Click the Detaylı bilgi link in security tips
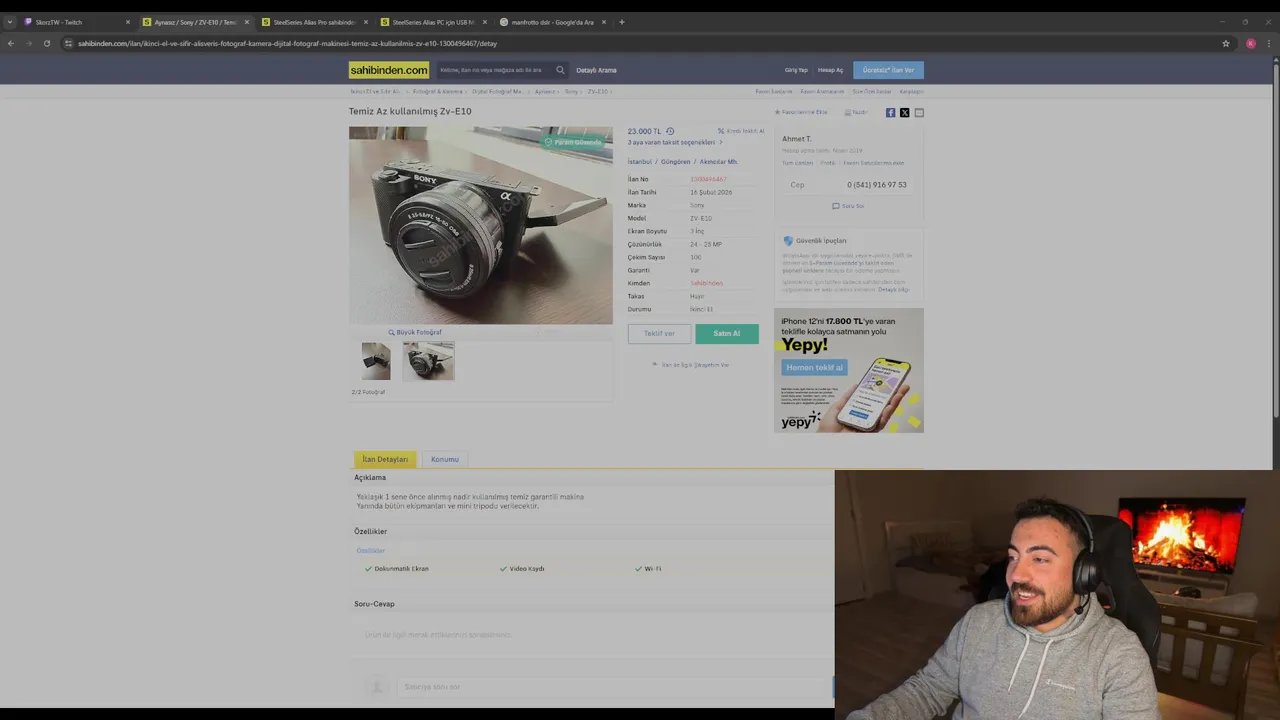Viewport: 1280px width, 720px height. coord(894,289)
